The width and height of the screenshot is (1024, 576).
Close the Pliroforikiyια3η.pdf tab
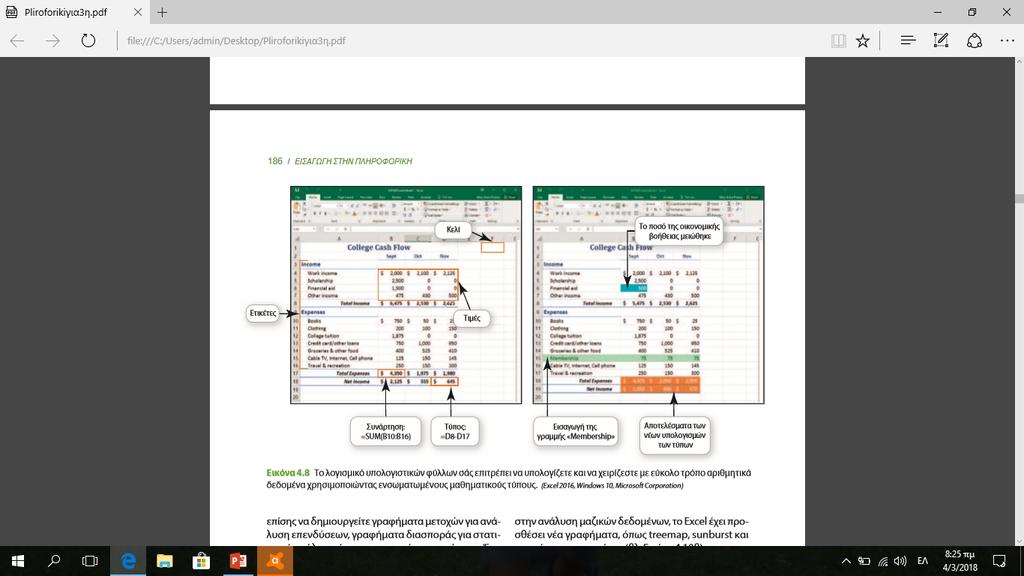point(138,12)
